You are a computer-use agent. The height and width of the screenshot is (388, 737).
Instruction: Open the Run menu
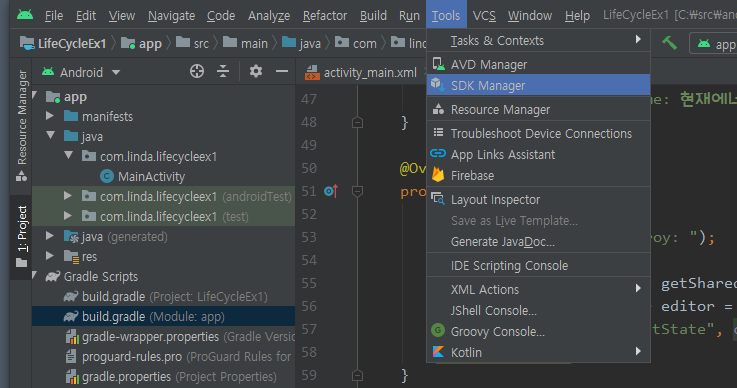point(409,16)
